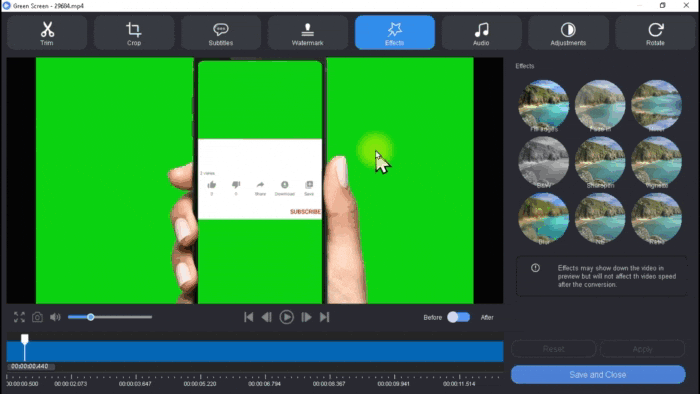The width and height of the screenshot is (700, 394).
Task: Open the Adjustments tab
Action: pyautogui.click(x=568, y=33)
